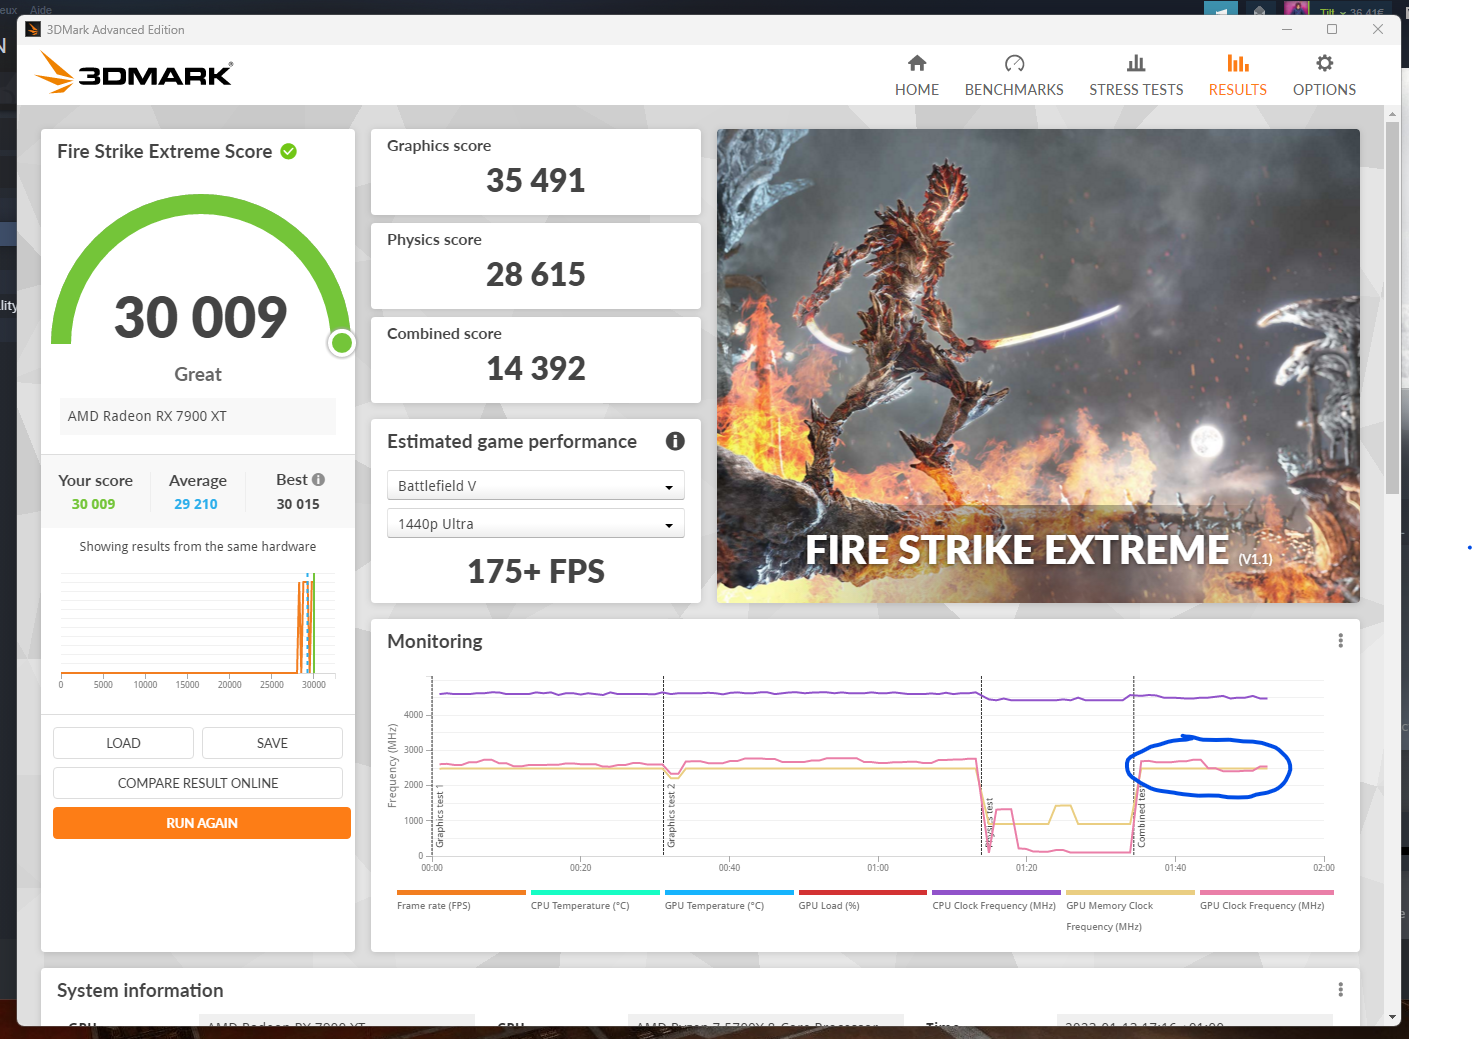Image resolution: width=1473 pixels, height=1039 pixels.
Task: Open the System information three-dot menu
Action: pyautogui.click(x=1340, y=990)
